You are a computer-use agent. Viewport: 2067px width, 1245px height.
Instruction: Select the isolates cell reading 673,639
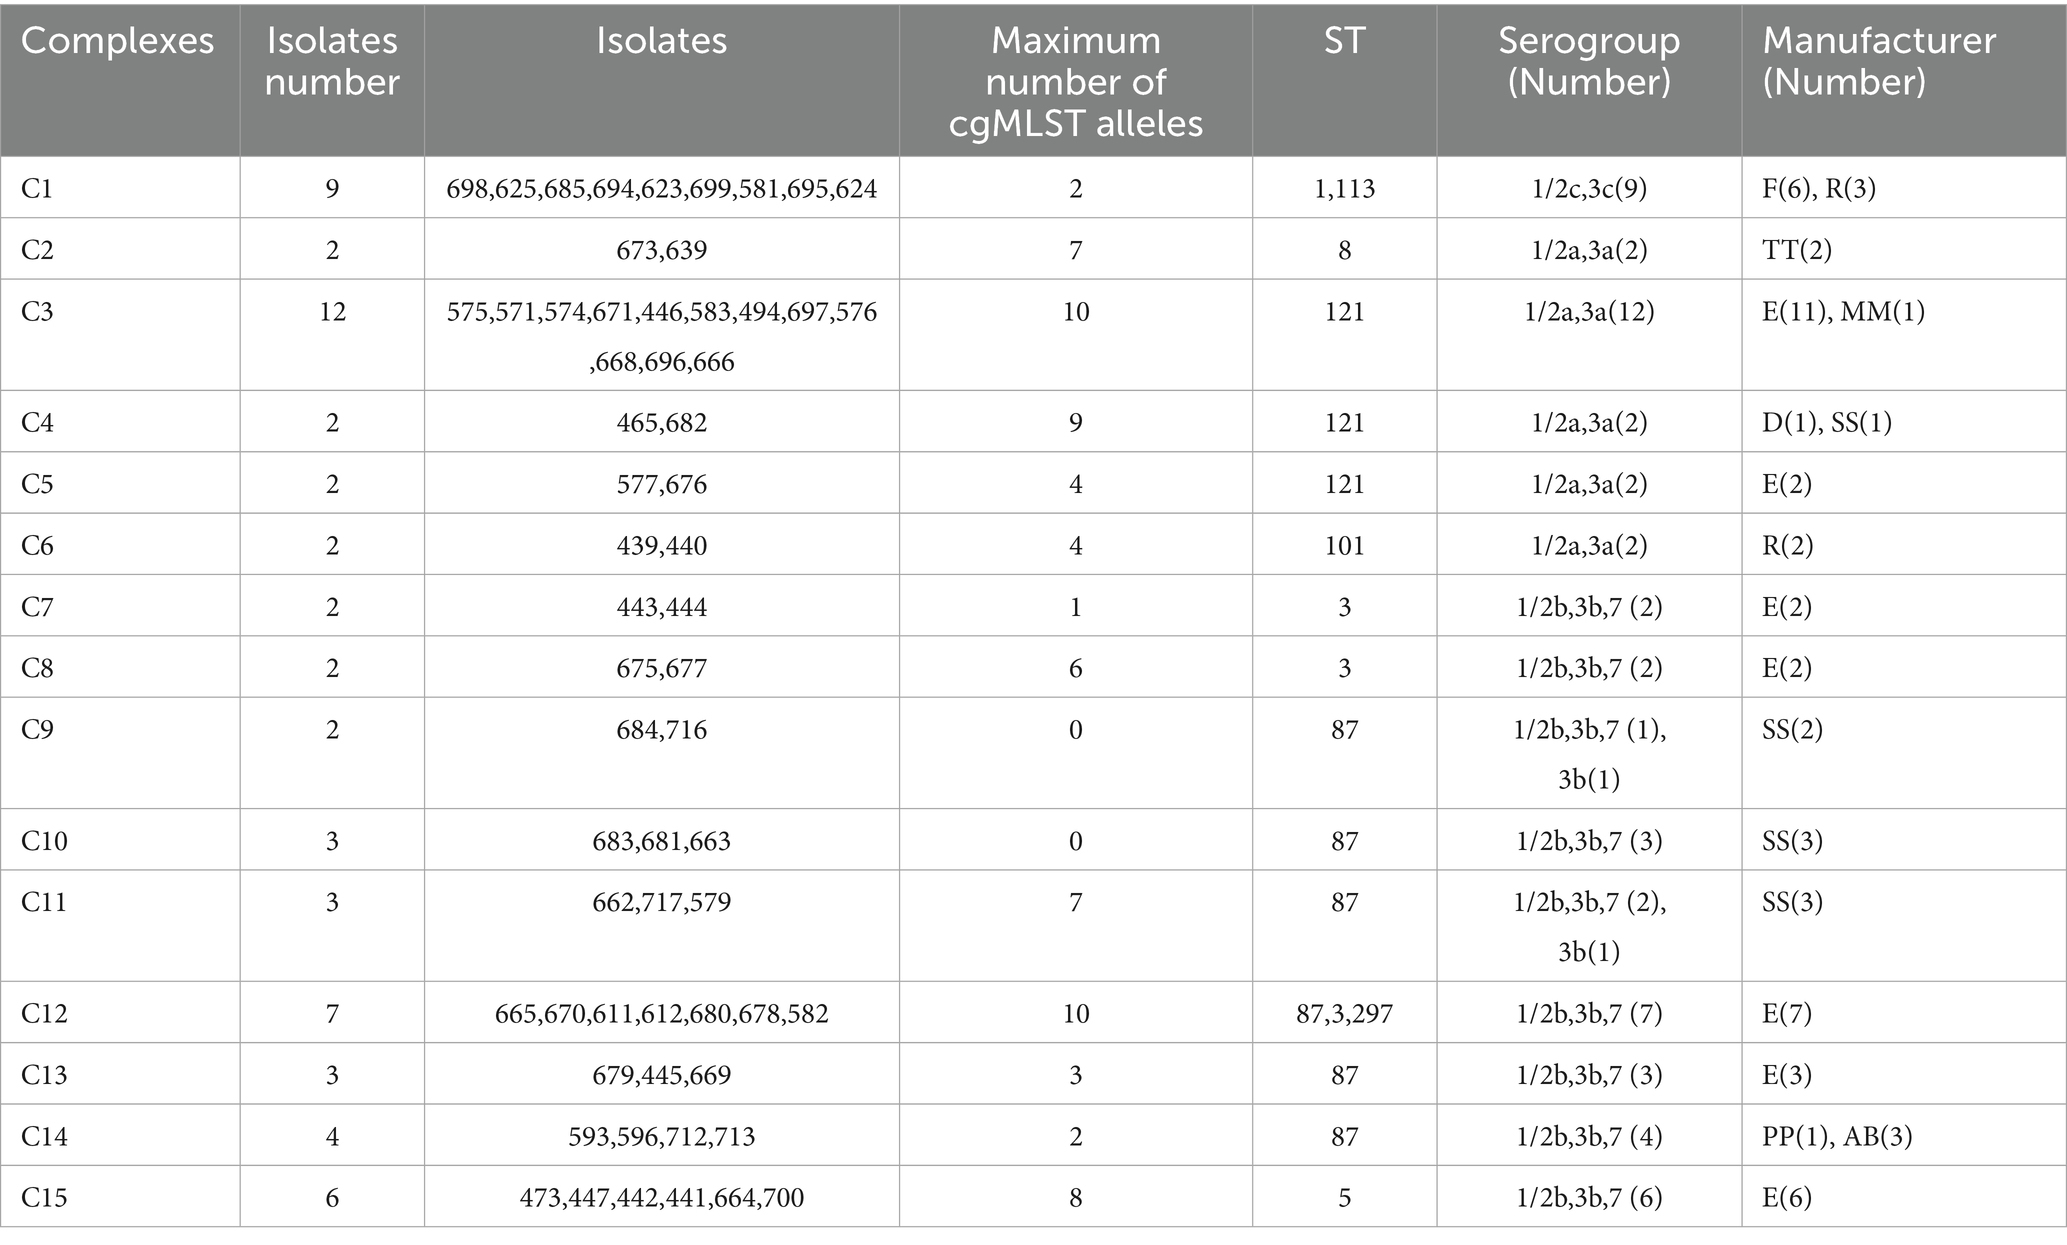pyautogui.click(x=661, y=250)
